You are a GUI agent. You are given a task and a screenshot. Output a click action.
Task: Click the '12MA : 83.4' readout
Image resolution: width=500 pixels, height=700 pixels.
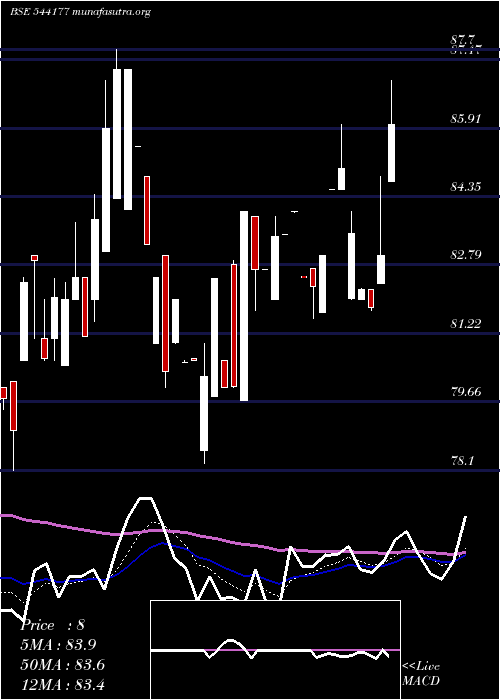point(63,684)
